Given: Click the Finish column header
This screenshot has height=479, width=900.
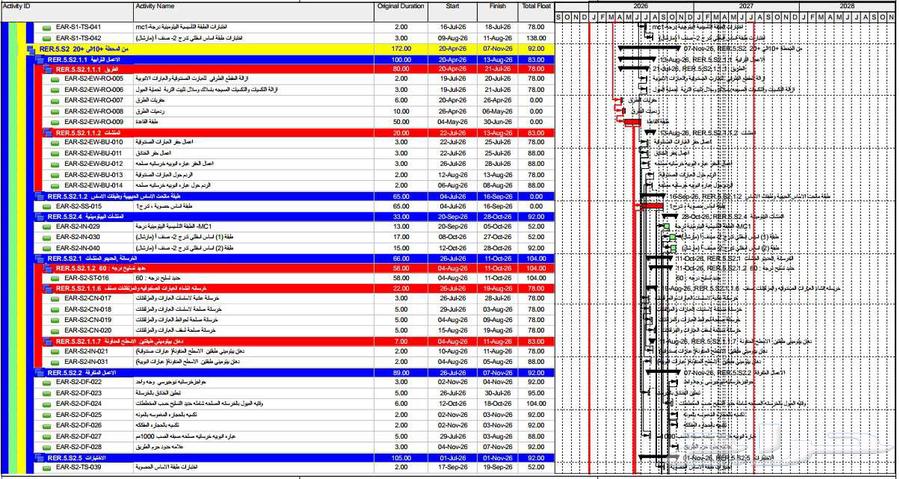Looking at the screenshot, I should pyautogui.click(x=498, y=12).
